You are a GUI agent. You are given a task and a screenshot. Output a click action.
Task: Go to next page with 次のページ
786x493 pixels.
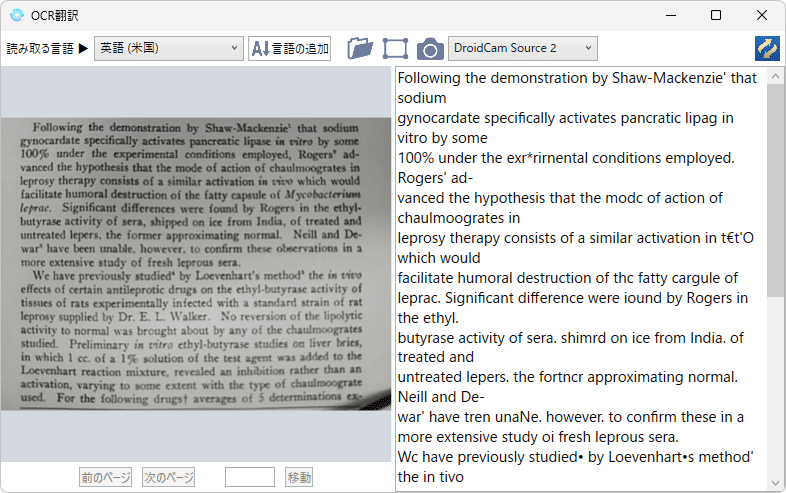pos(168,477)
